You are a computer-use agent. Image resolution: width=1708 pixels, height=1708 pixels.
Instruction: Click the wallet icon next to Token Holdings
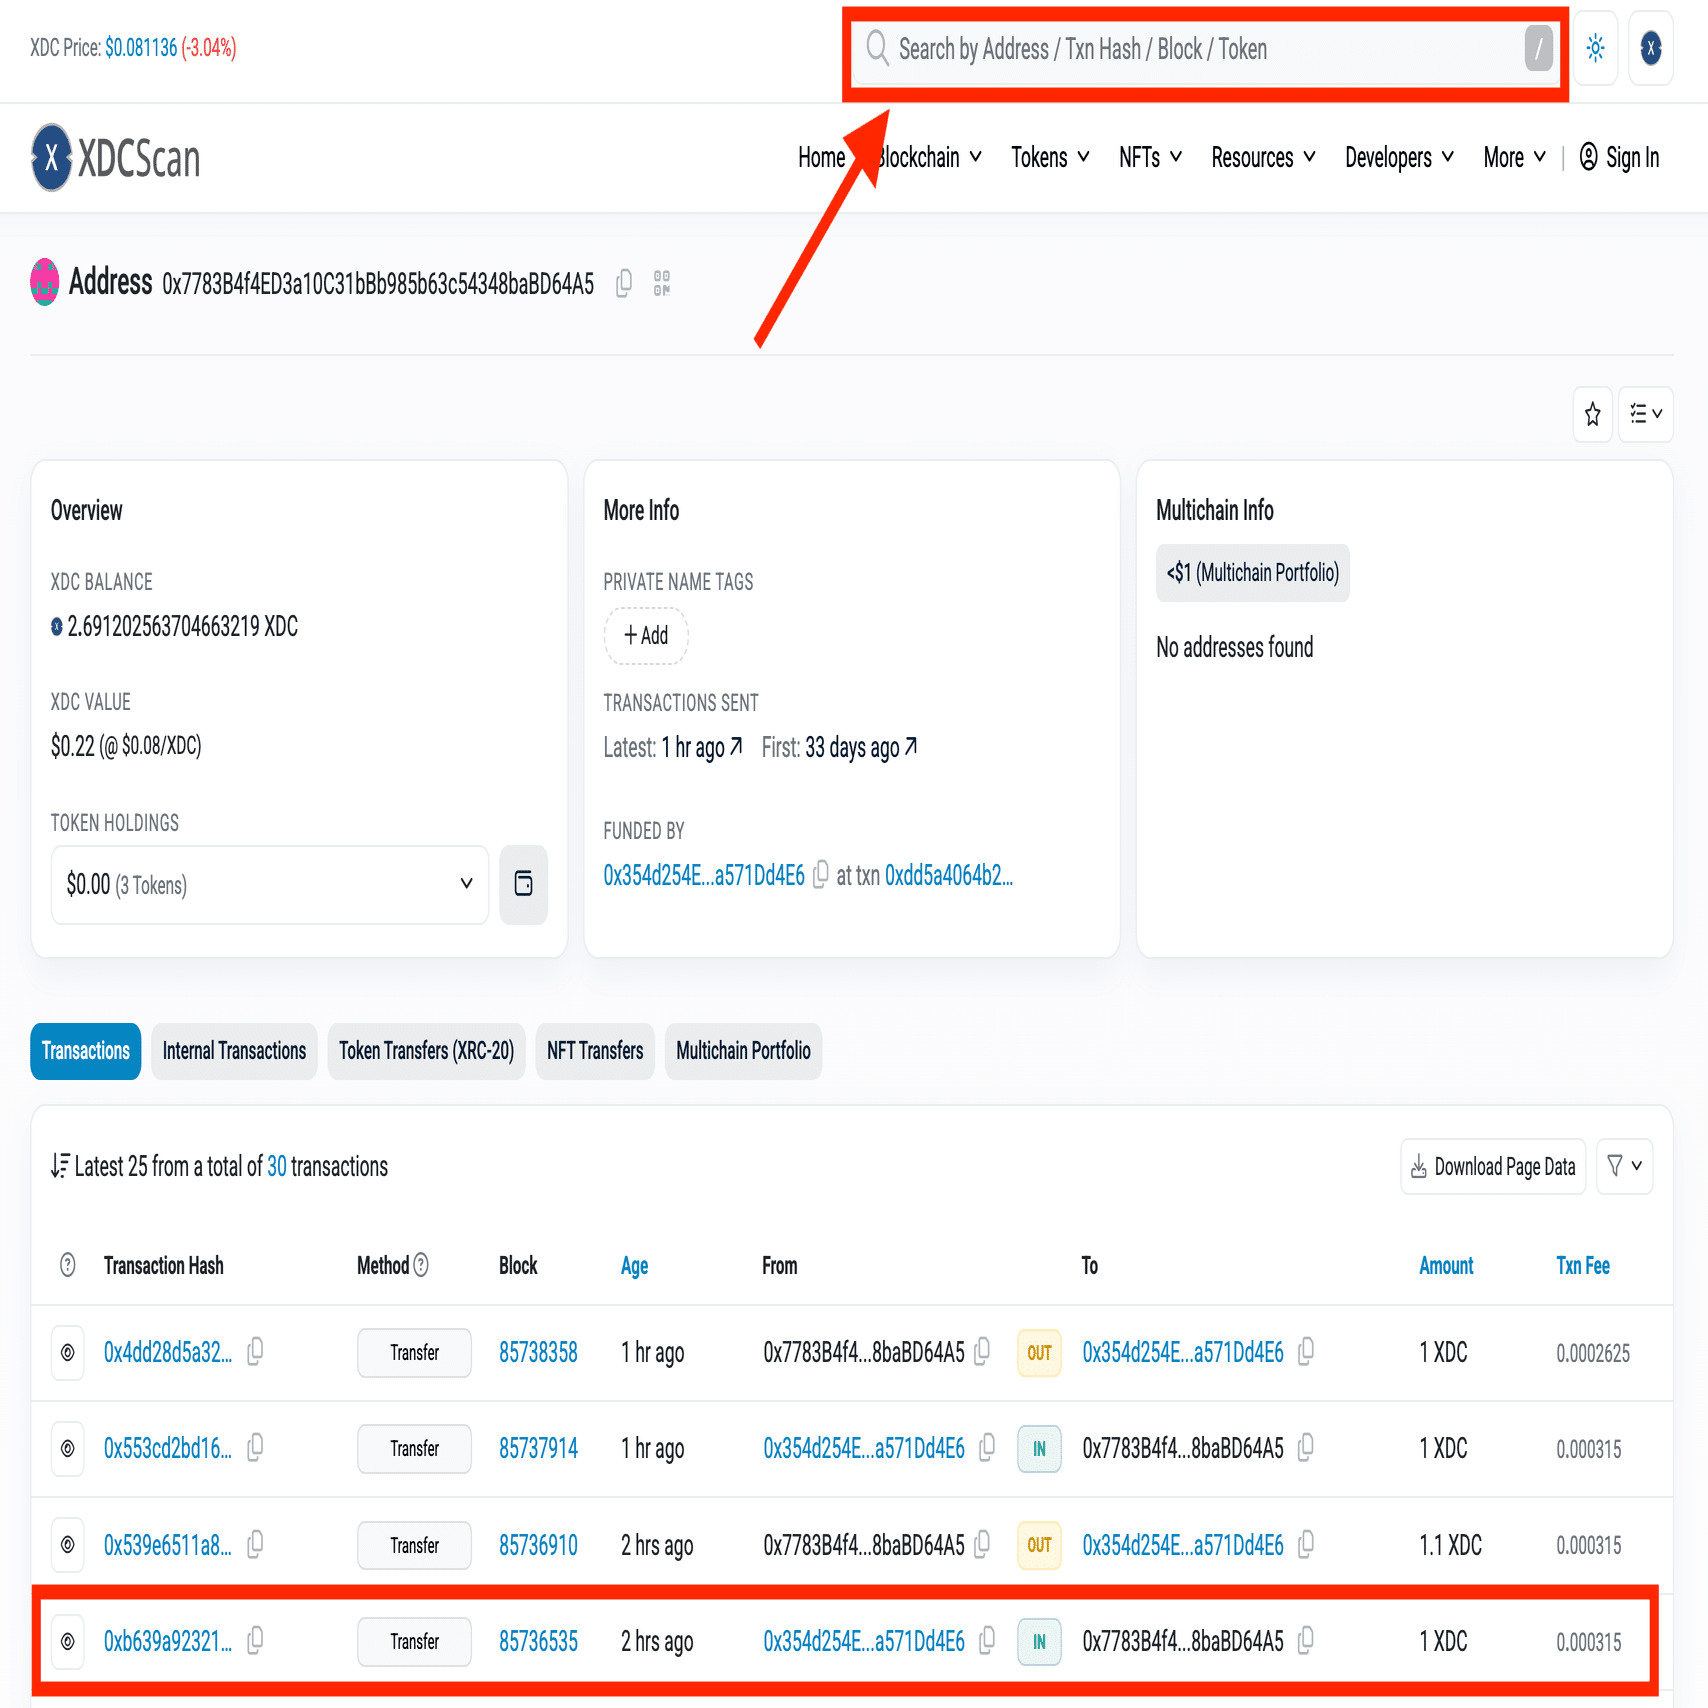pos(523,885)
